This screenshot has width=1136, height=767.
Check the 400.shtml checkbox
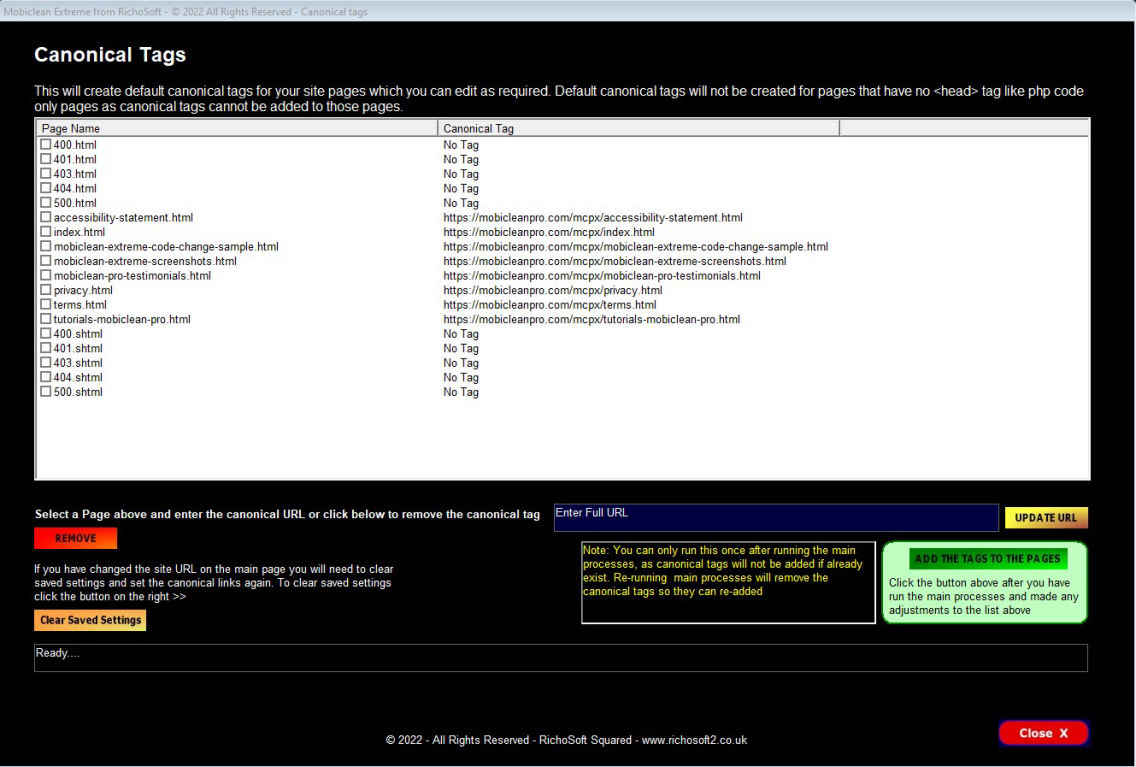point(46,334)
